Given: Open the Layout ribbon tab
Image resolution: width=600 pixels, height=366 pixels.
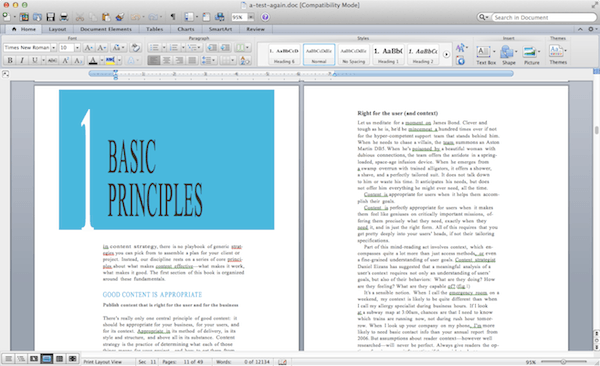Looking at the screenshot, I should coord(57,29).
